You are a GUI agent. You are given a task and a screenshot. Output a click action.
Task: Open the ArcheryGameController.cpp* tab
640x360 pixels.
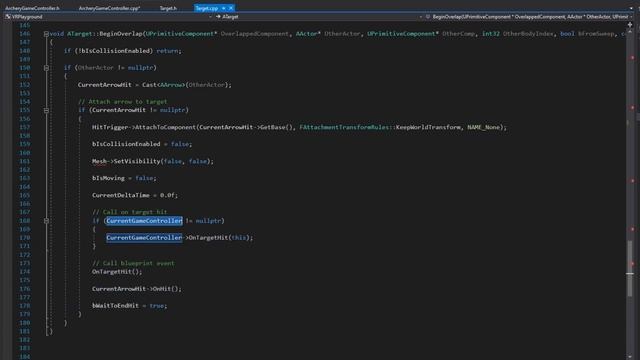pyautogui.click(x=109, y=8)
